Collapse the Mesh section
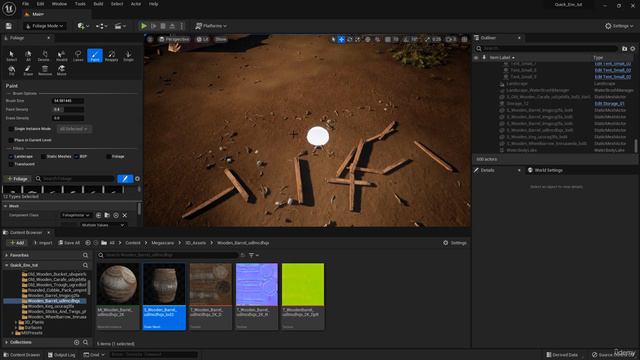 pyautogui.click(x=6, y=206)
